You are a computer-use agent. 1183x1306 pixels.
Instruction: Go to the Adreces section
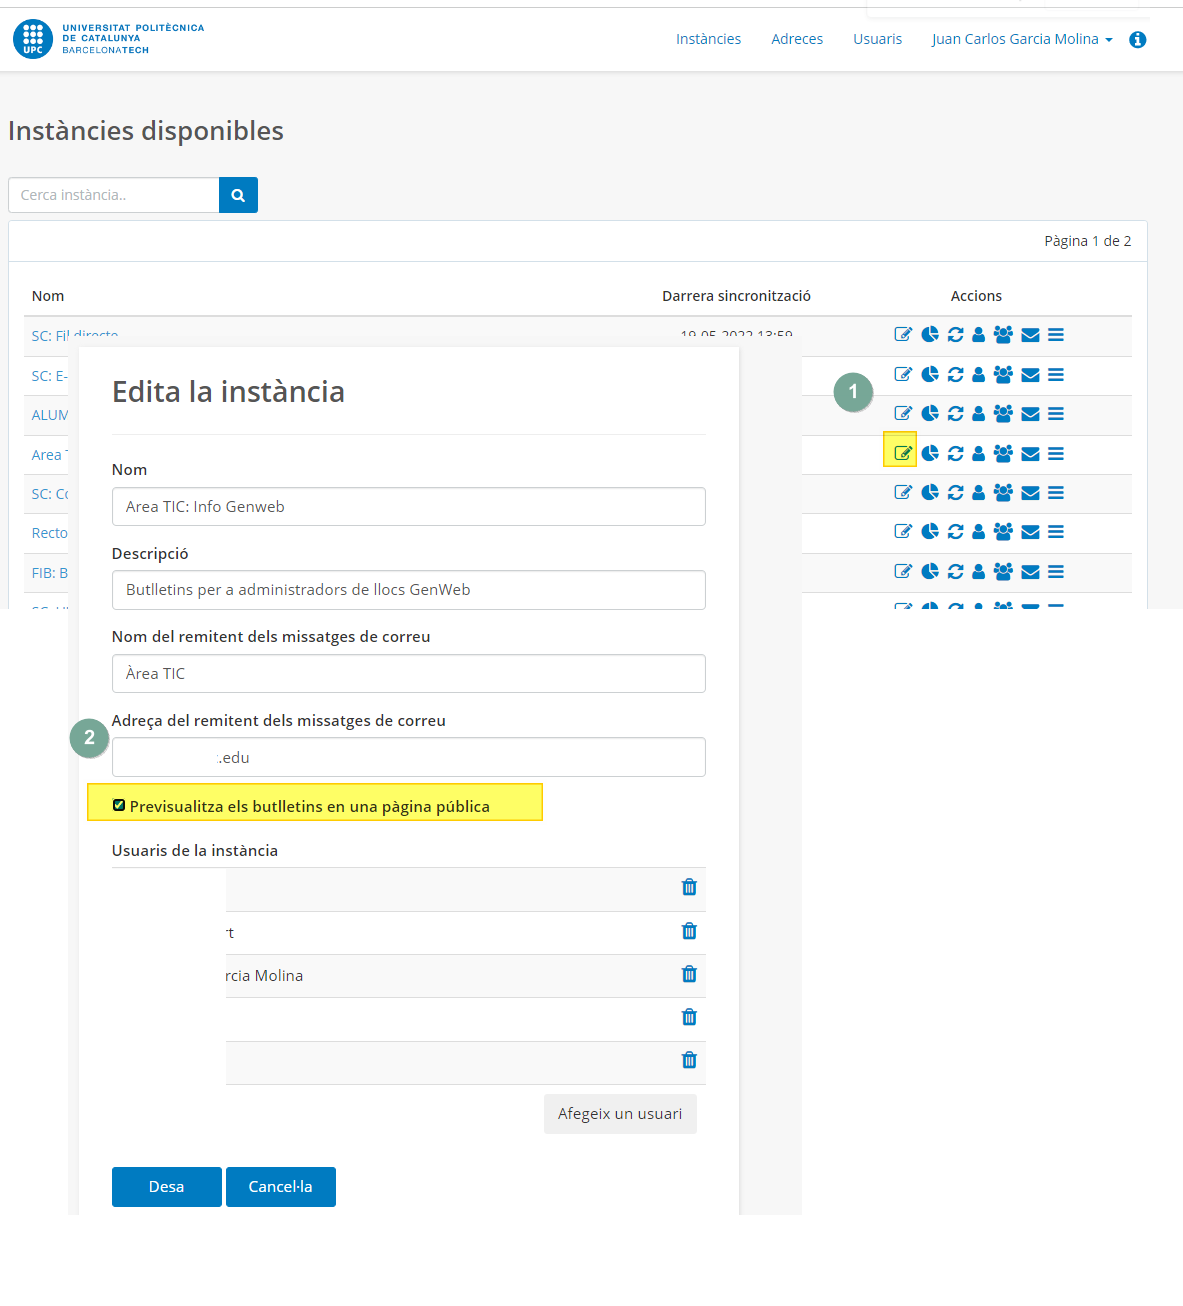click(797, 39)
